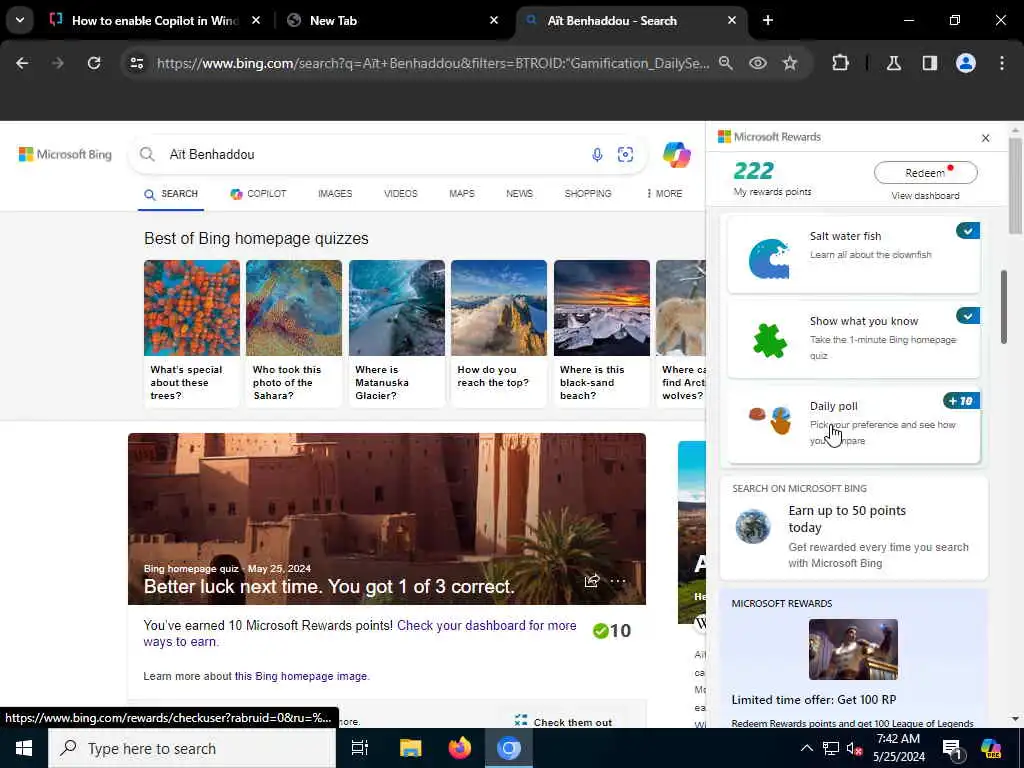Screen dimensions: 1024x768
Task: Open the muted volume tray icon
Action: 854,748
